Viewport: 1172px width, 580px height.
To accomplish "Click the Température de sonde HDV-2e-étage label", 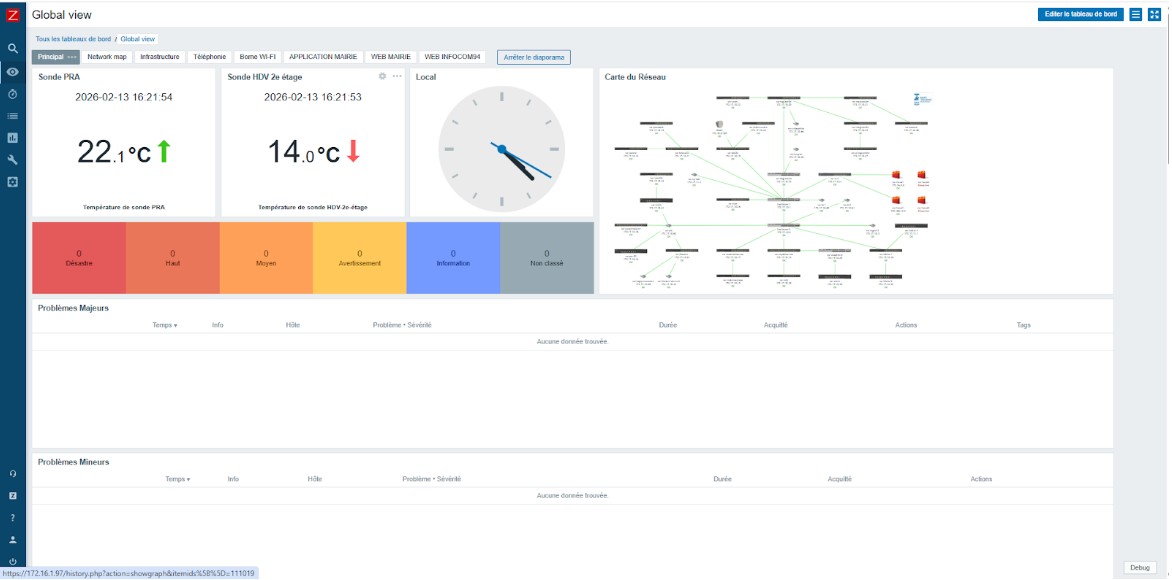I will (312, 207).
